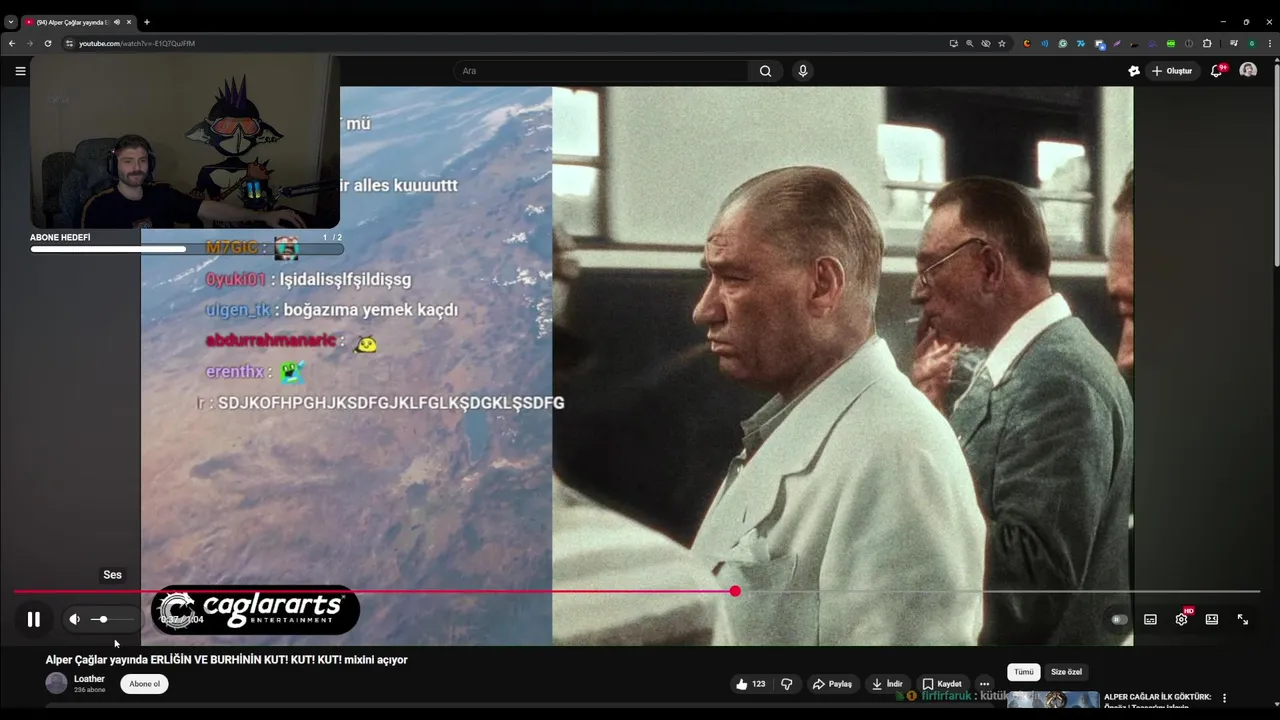This screenshot has height=720, width=1280.
Task: Click the flower-shaped icon beside Oluştur
Action: 1133,71
